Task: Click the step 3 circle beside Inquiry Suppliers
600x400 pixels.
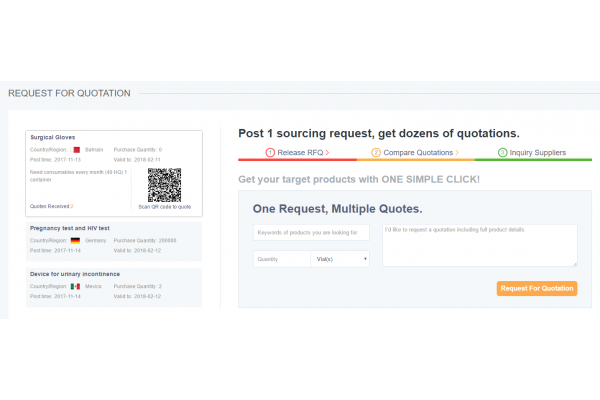Action: pyautogui.click(x=503, y=153)
